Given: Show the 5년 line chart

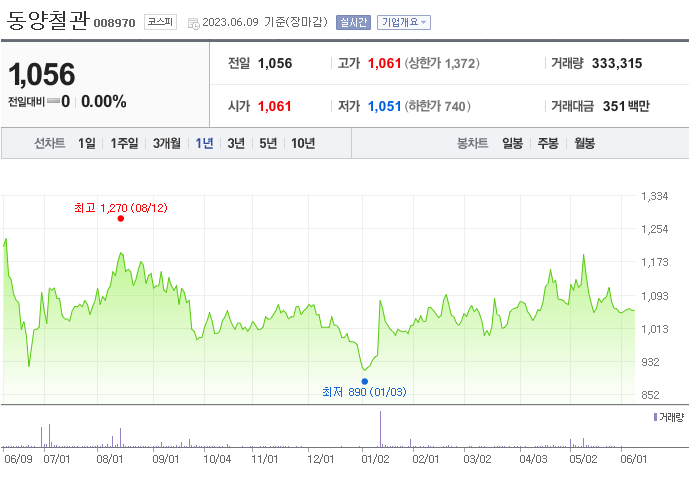Looking at the screenshot, I should pyautogui.click(x=268, y=143).
